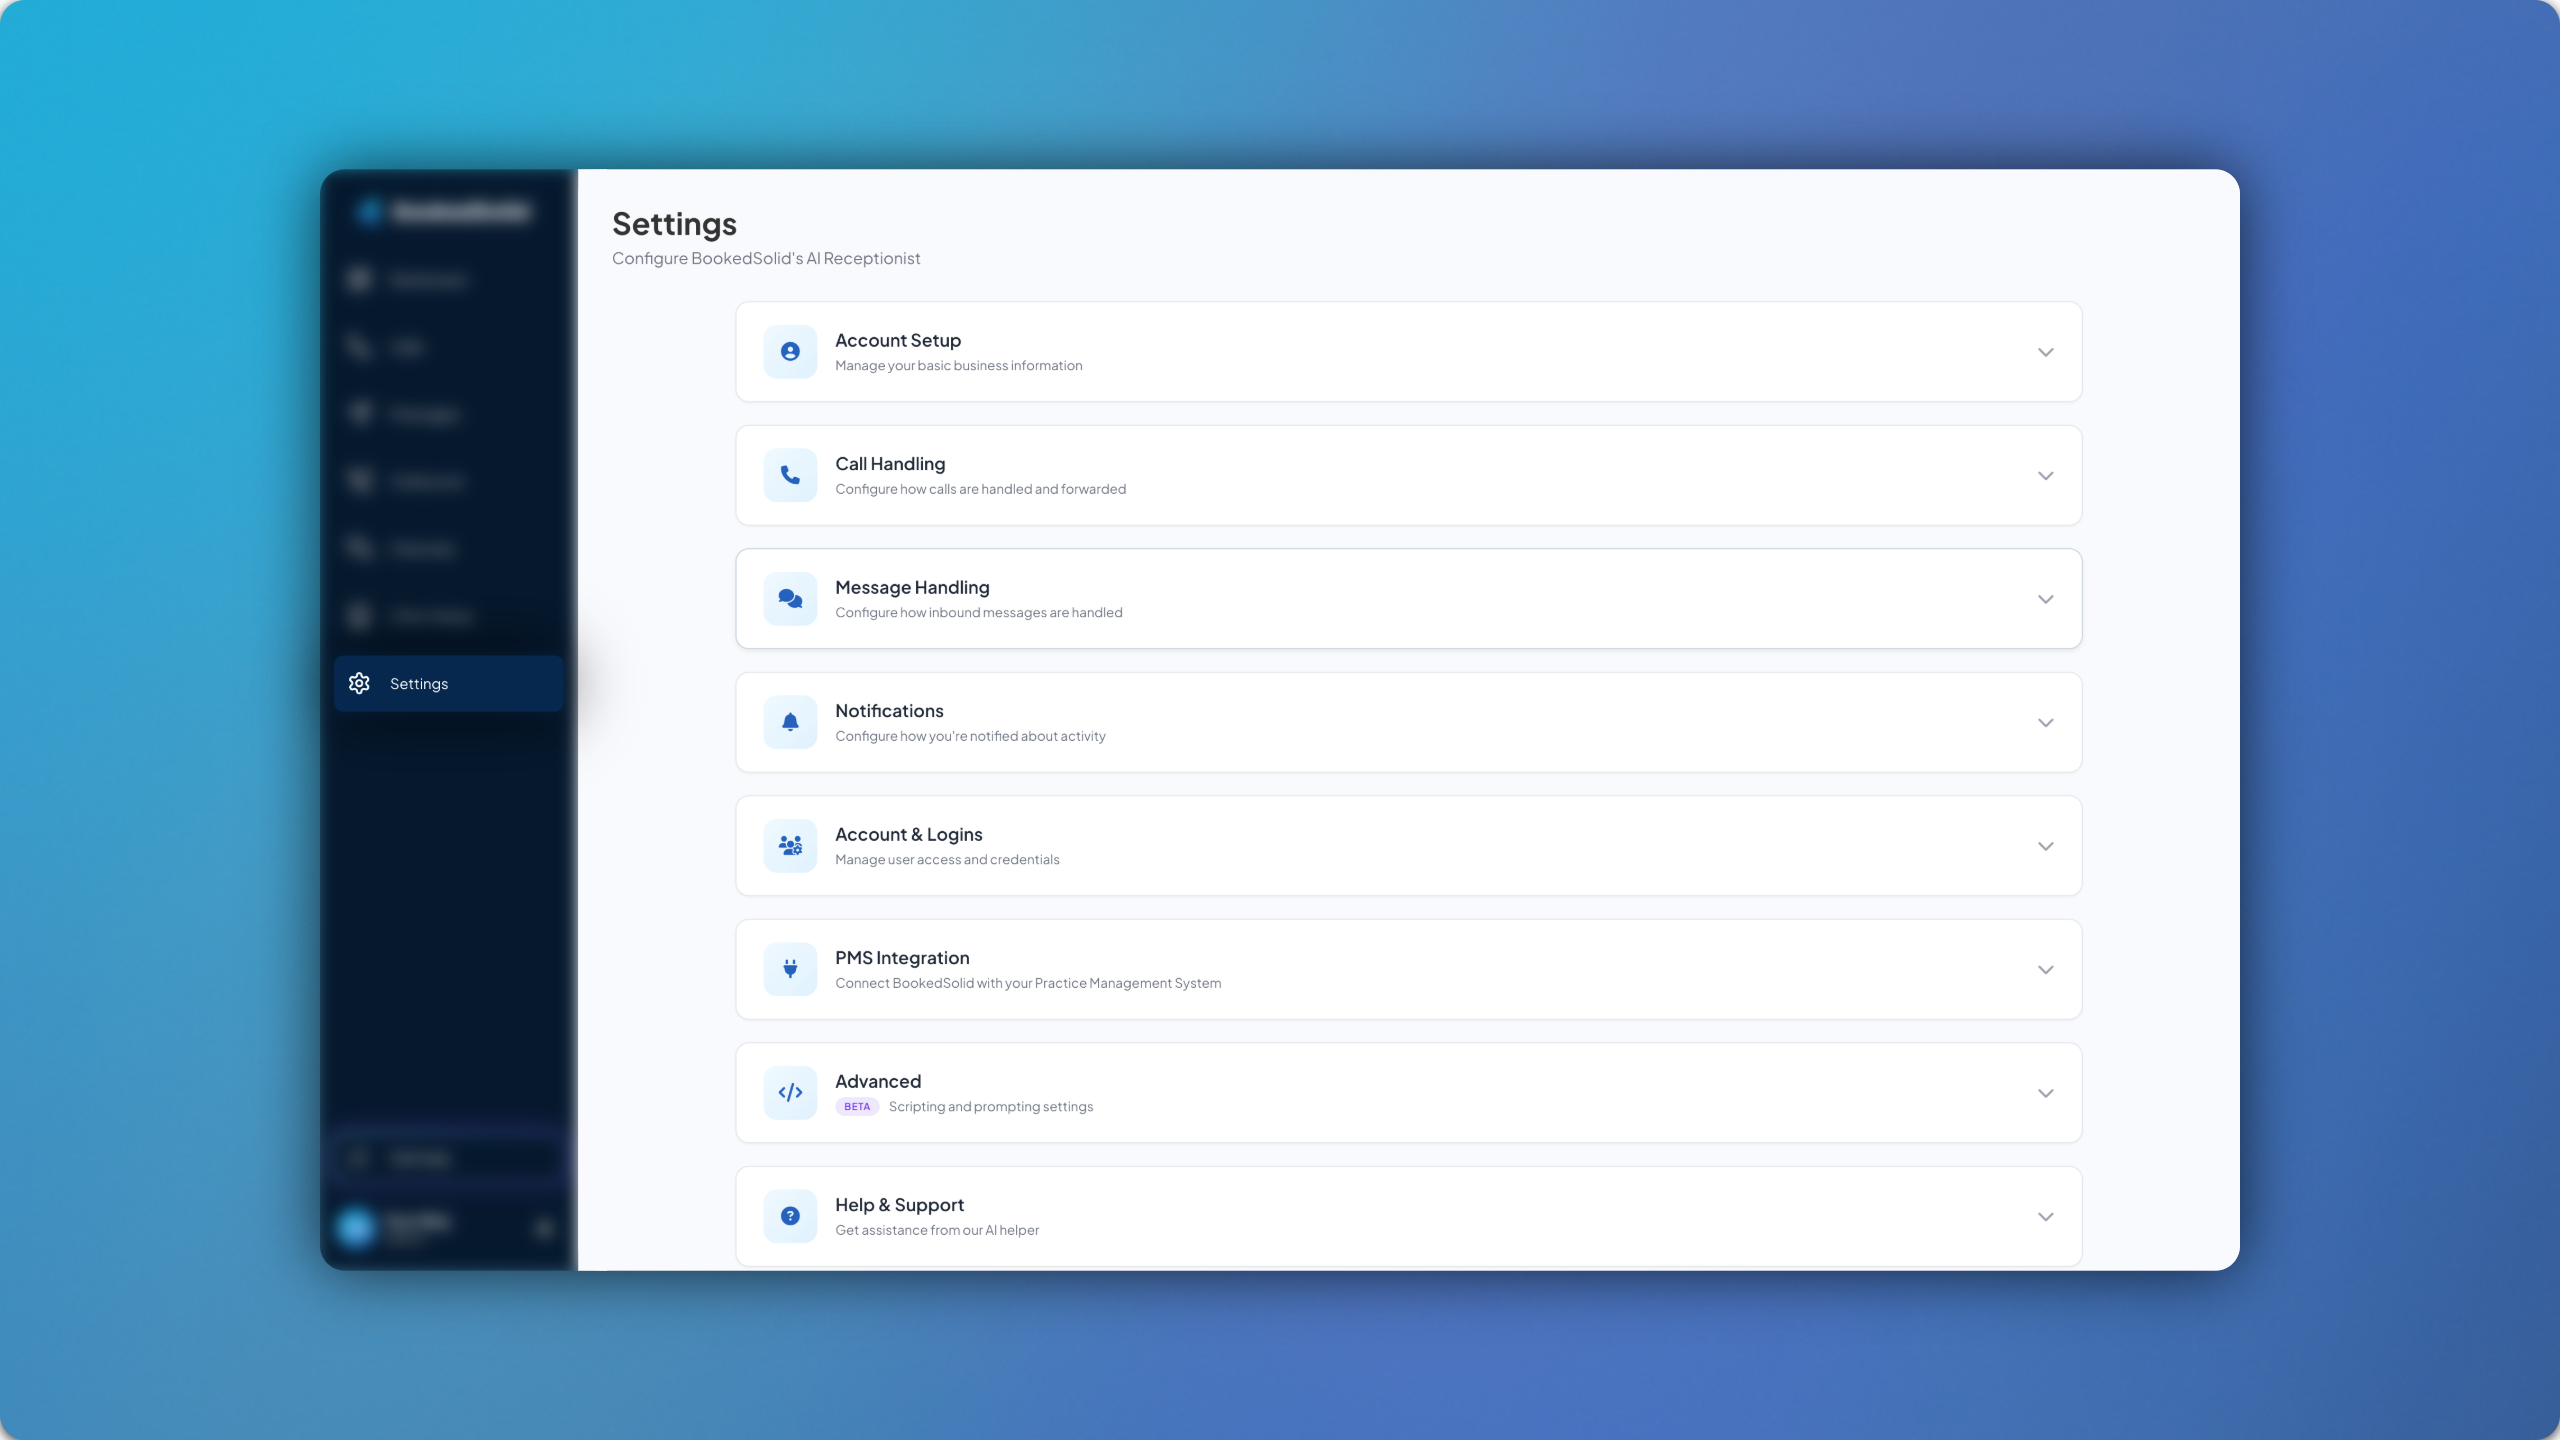The height and width of the screenshot is (1440, 2560).
Task: Click the Account Setup user icon
Action: (790, 352)
